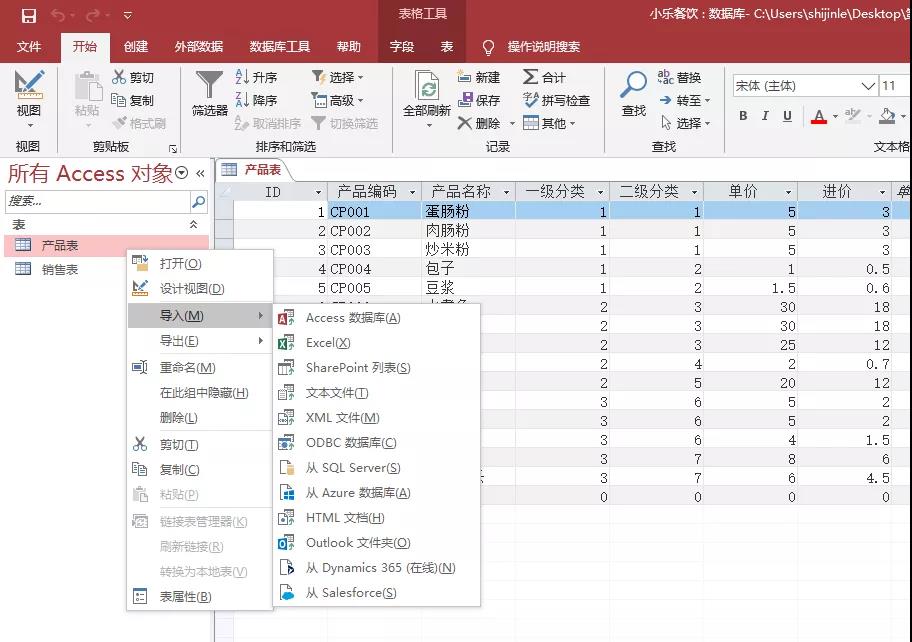
Task: Click the navigation pane search field
Action: 98,201
